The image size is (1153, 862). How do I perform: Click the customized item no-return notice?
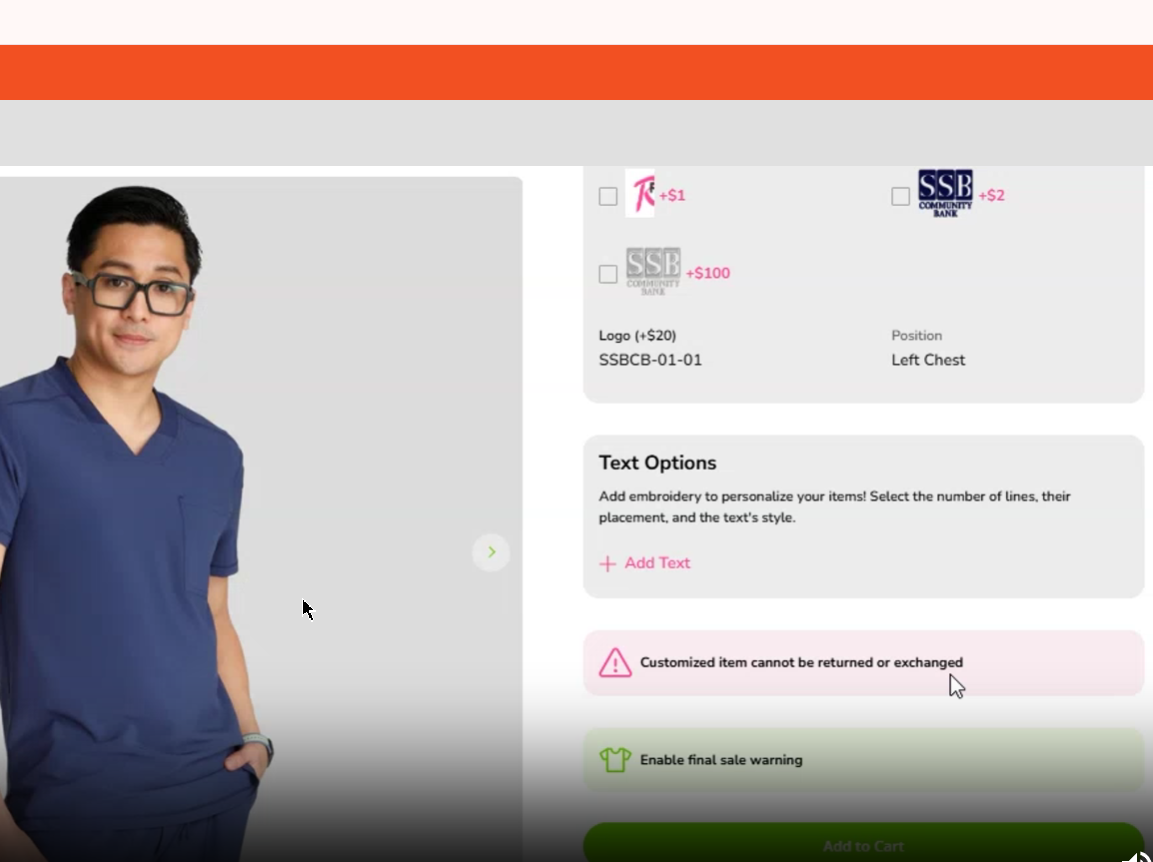point(801,662)
